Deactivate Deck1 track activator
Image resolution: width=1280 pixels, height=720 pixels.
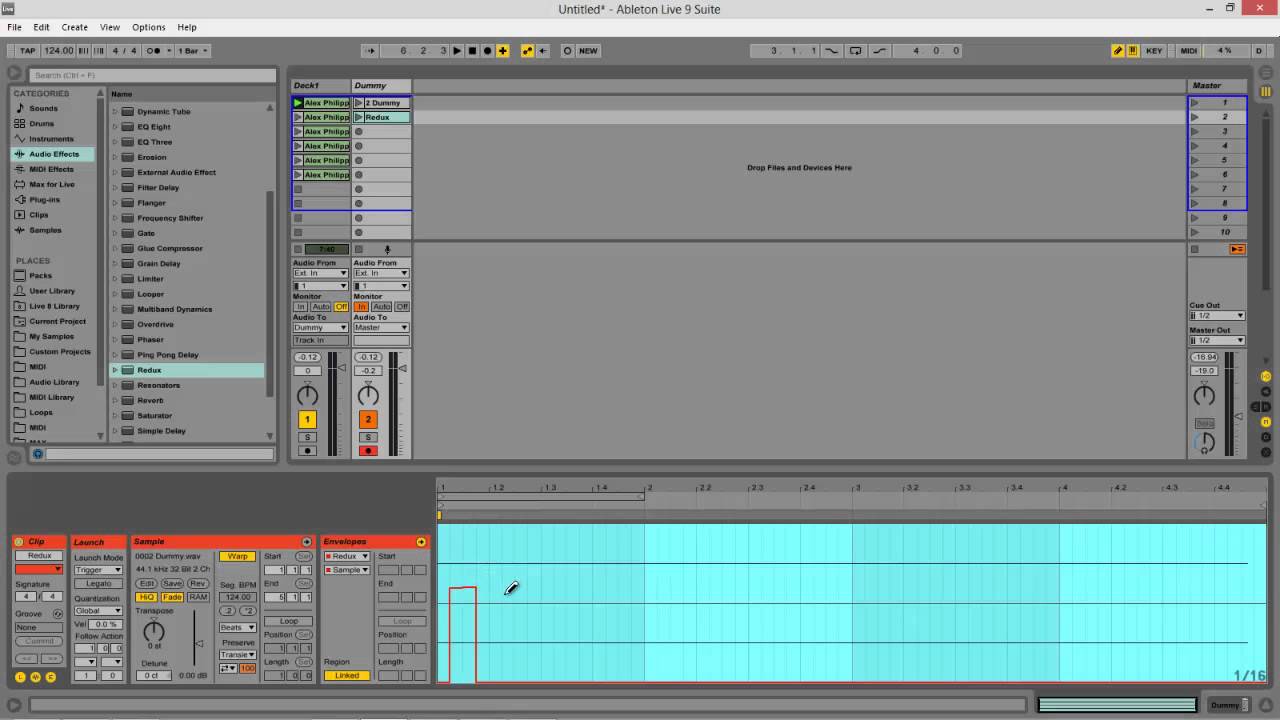coord(307,420)
